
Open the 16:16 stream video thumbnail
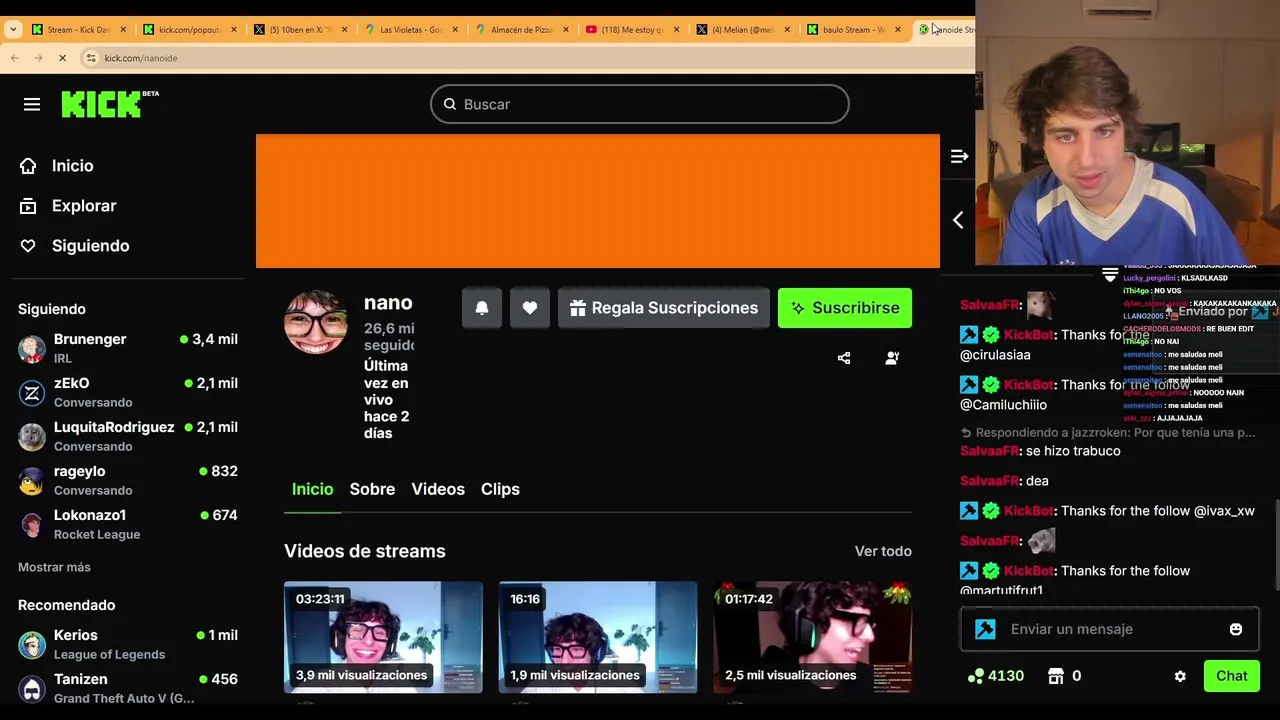(x=598, y=637)
